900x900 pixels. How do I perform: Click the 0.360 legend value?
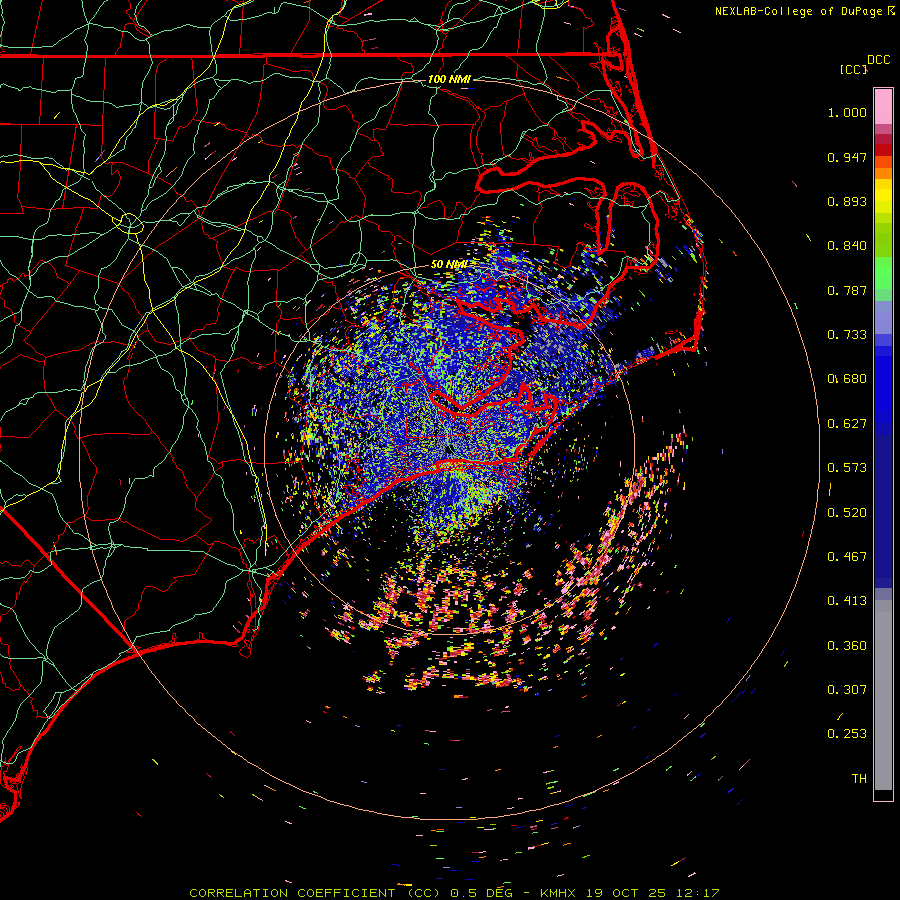coord(847,646)
